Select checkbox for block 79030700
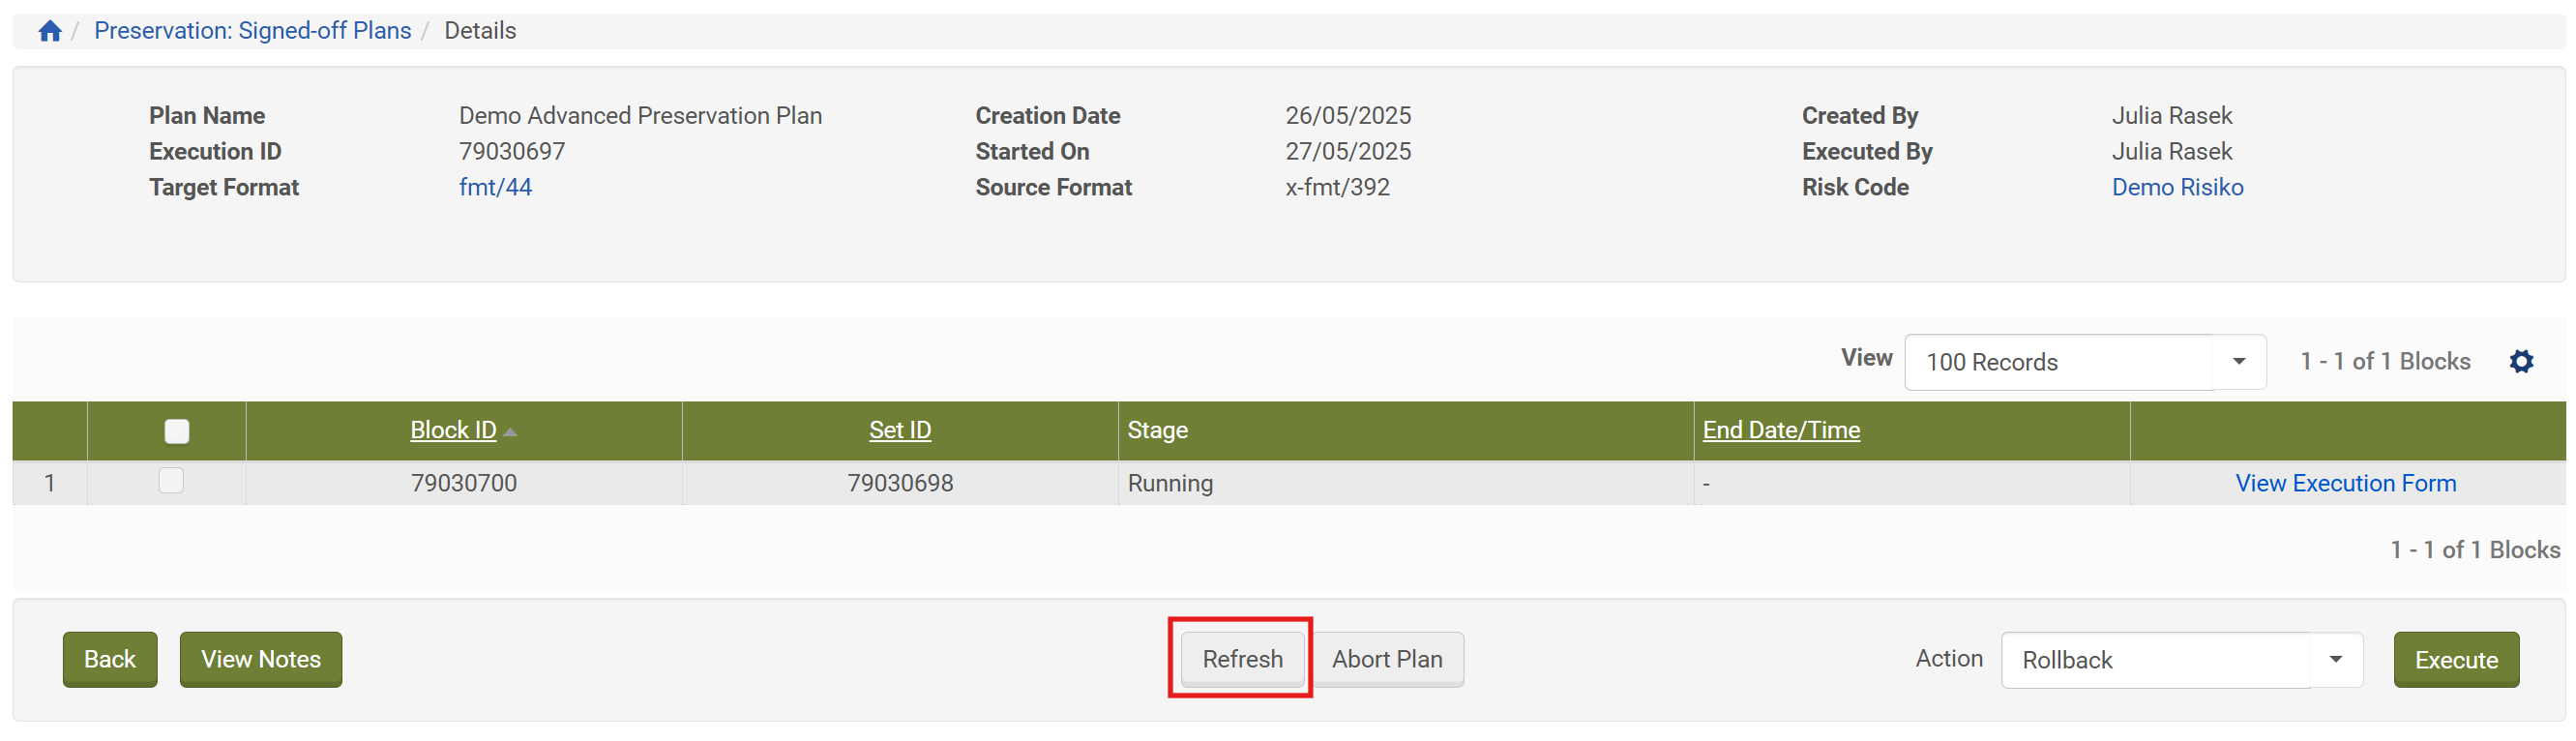This screenshot has height=741, width=2576. pos(172,481)
